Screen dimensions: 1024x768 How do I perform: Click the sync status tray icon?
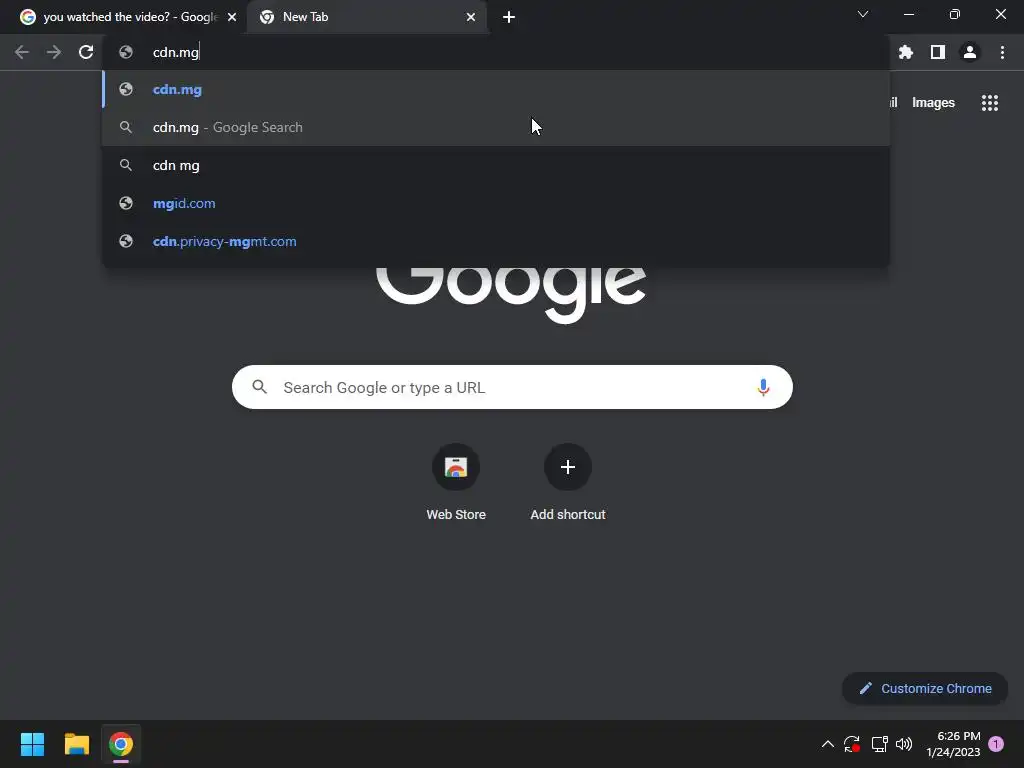[x=852, y=744]
